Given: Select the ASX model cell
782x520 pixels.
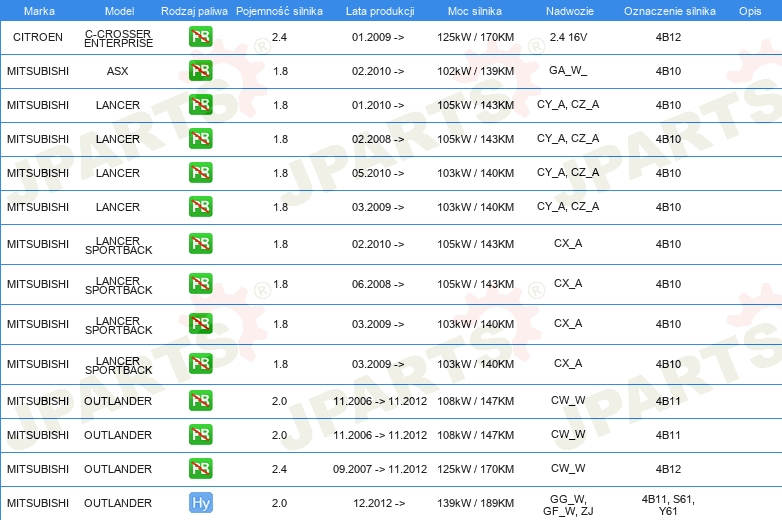Looking at the screenshot, I should [x=118, y=71].
